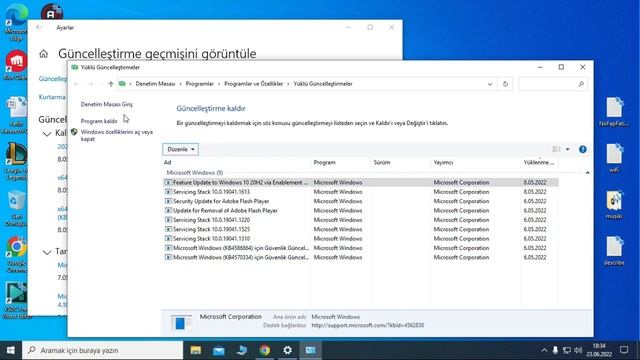Click Kurtarma link in Ayarlar window
Screen dimensions: 640x360
click(x=52, y=97)
